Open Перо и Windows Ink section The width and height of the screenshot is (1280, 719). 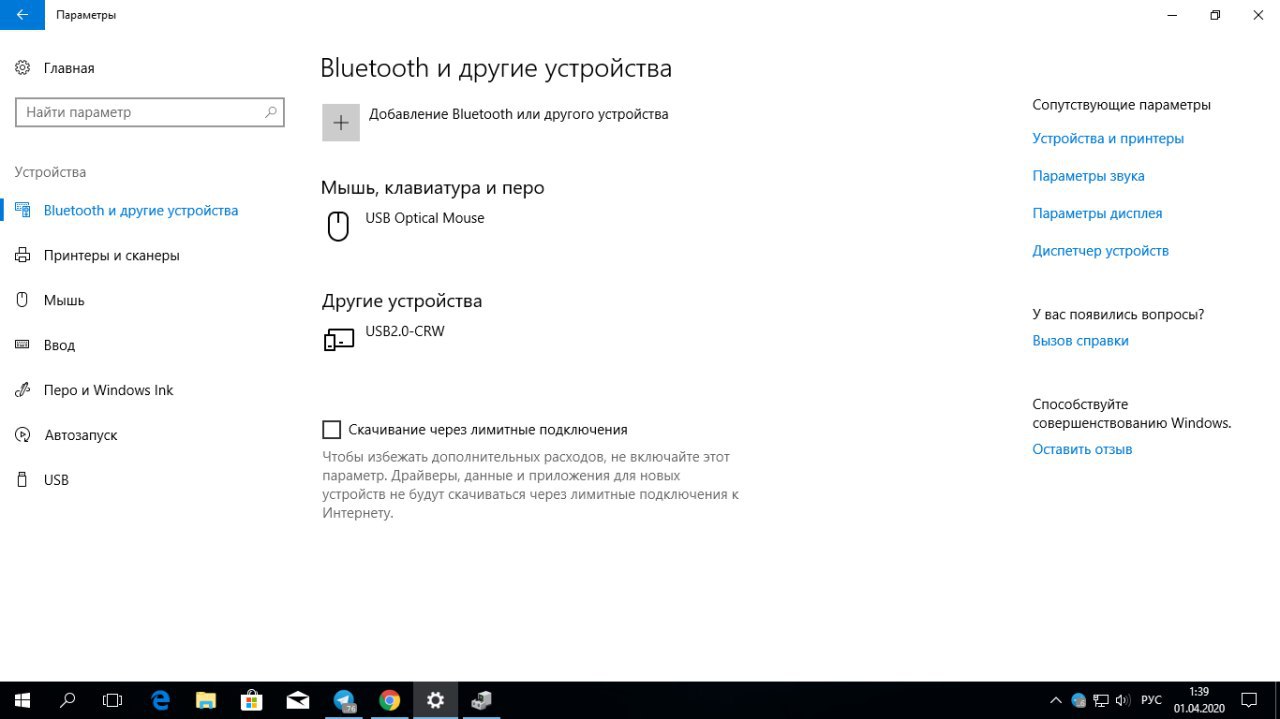click(x=108, y=390)
